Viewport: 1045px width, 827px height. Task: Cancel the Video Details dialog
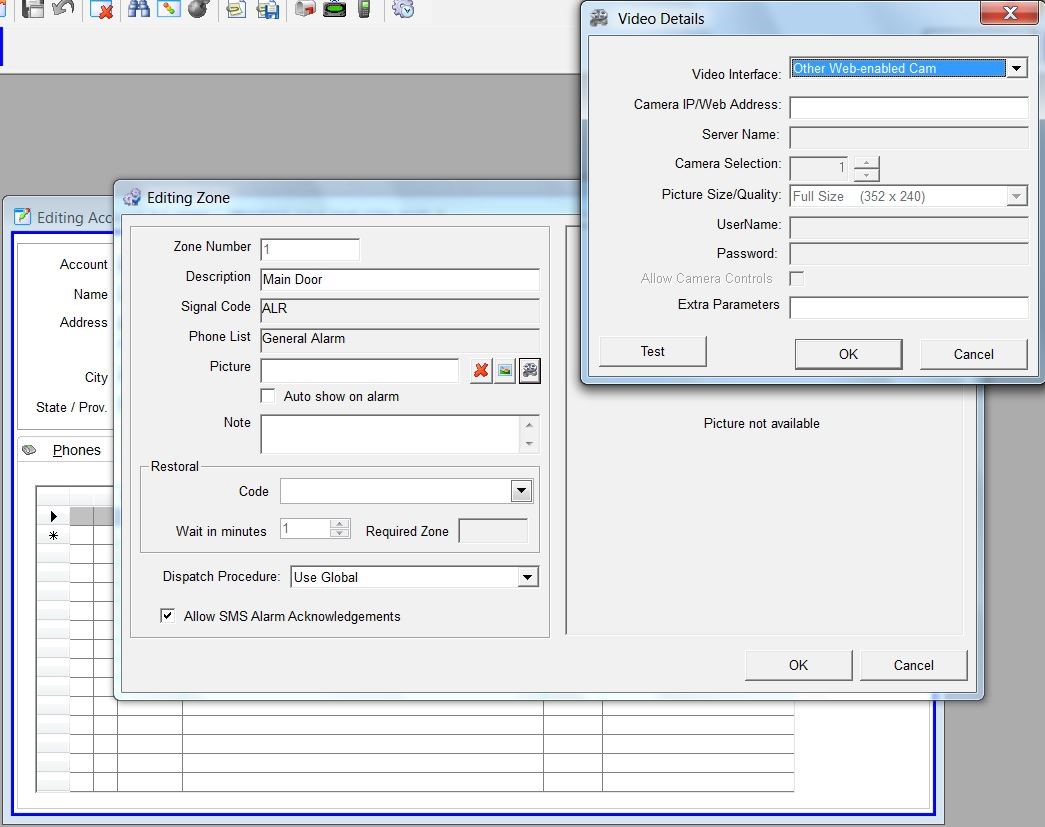click(x=974, y=354)
